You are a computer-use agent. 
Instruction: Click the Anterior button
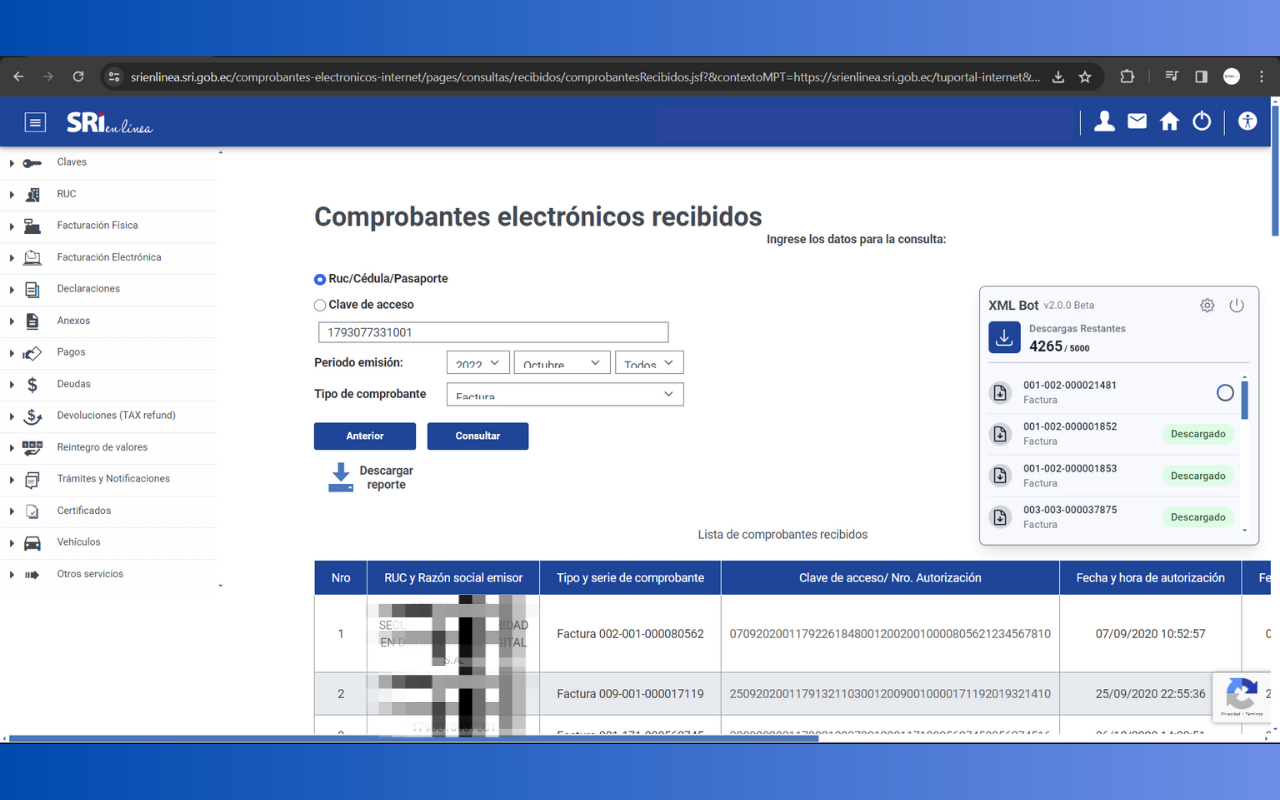365,436
